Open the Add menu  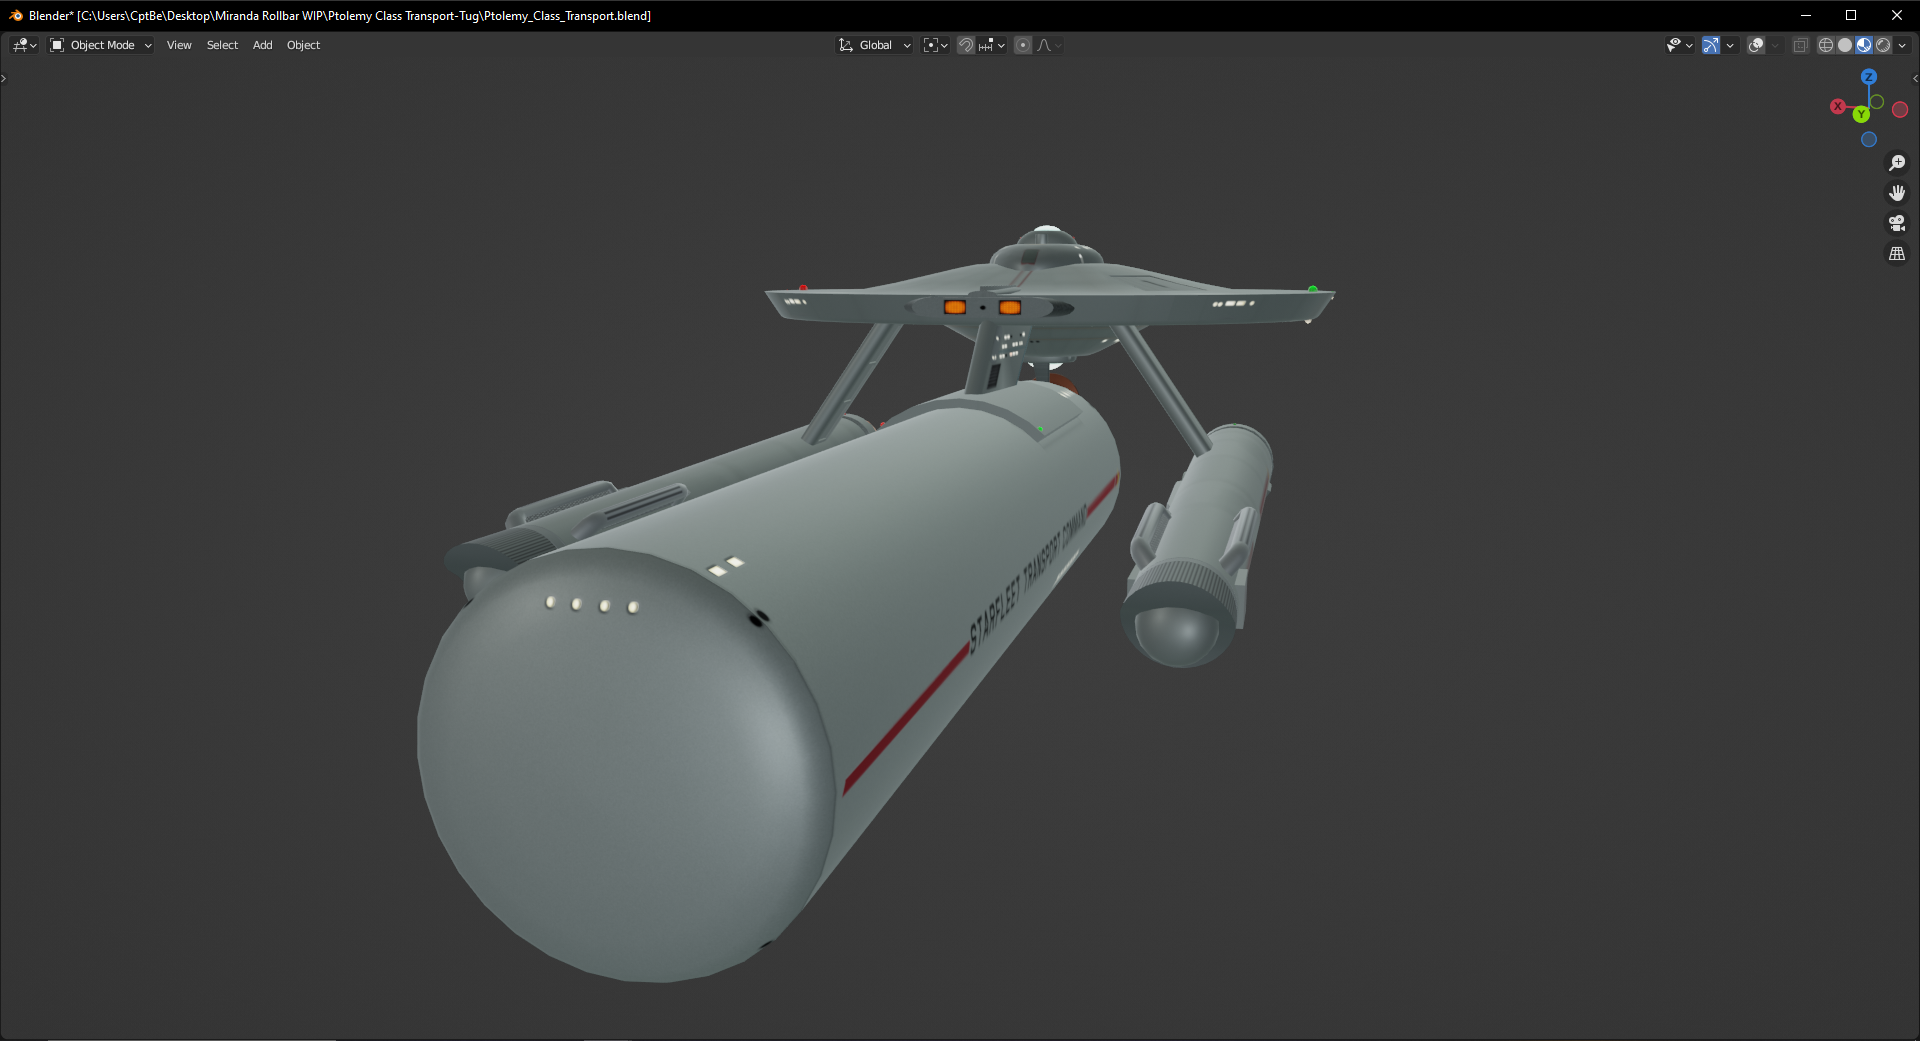pos(262,45)
